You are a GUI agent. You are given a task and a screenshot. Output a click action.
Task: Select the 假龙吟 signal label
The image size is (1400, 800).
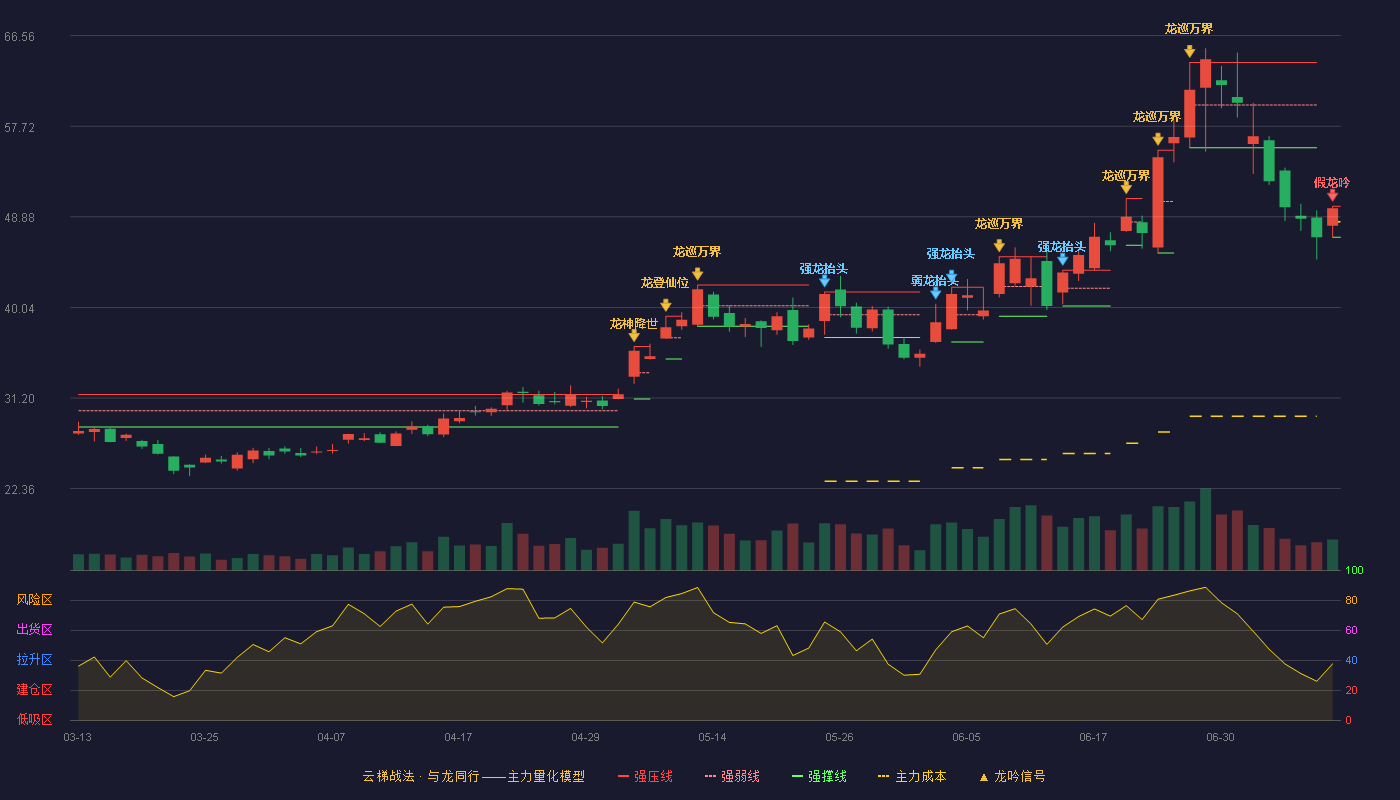pyautogui.click(x=1332, y=182)
